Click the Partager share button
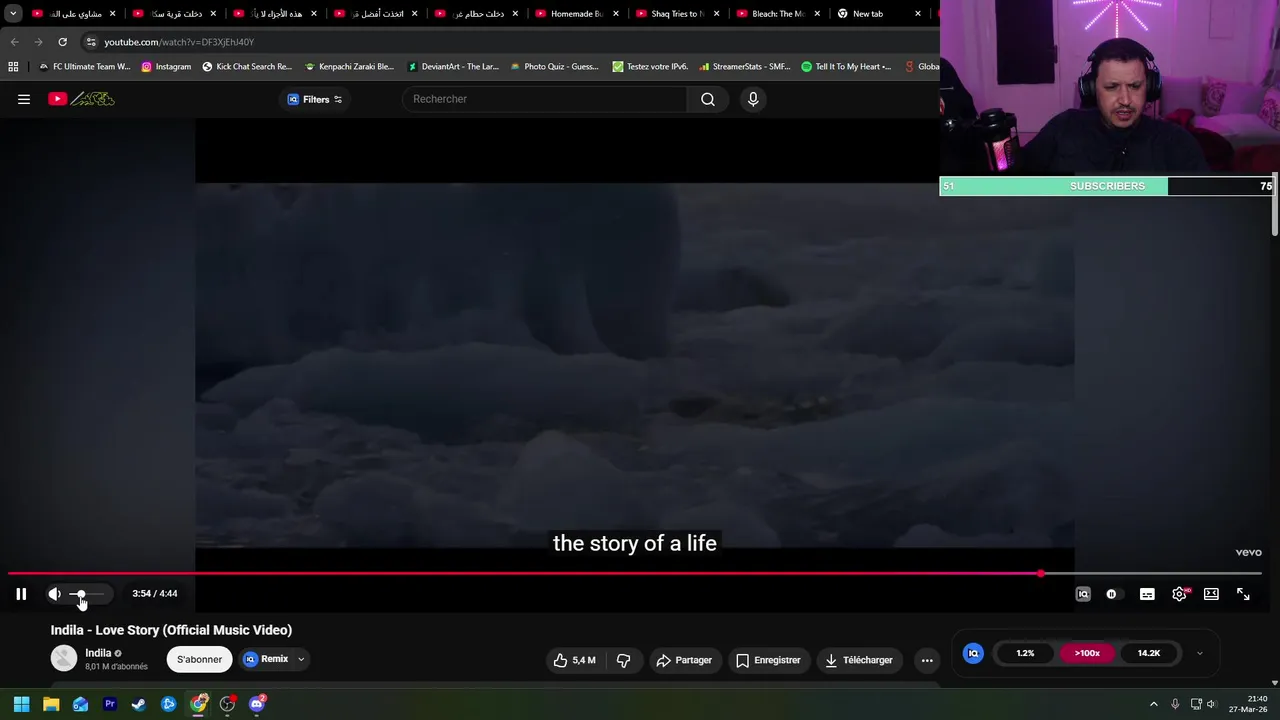The width and height of the screenshot is (1280, 720). (x=684, y=660)
